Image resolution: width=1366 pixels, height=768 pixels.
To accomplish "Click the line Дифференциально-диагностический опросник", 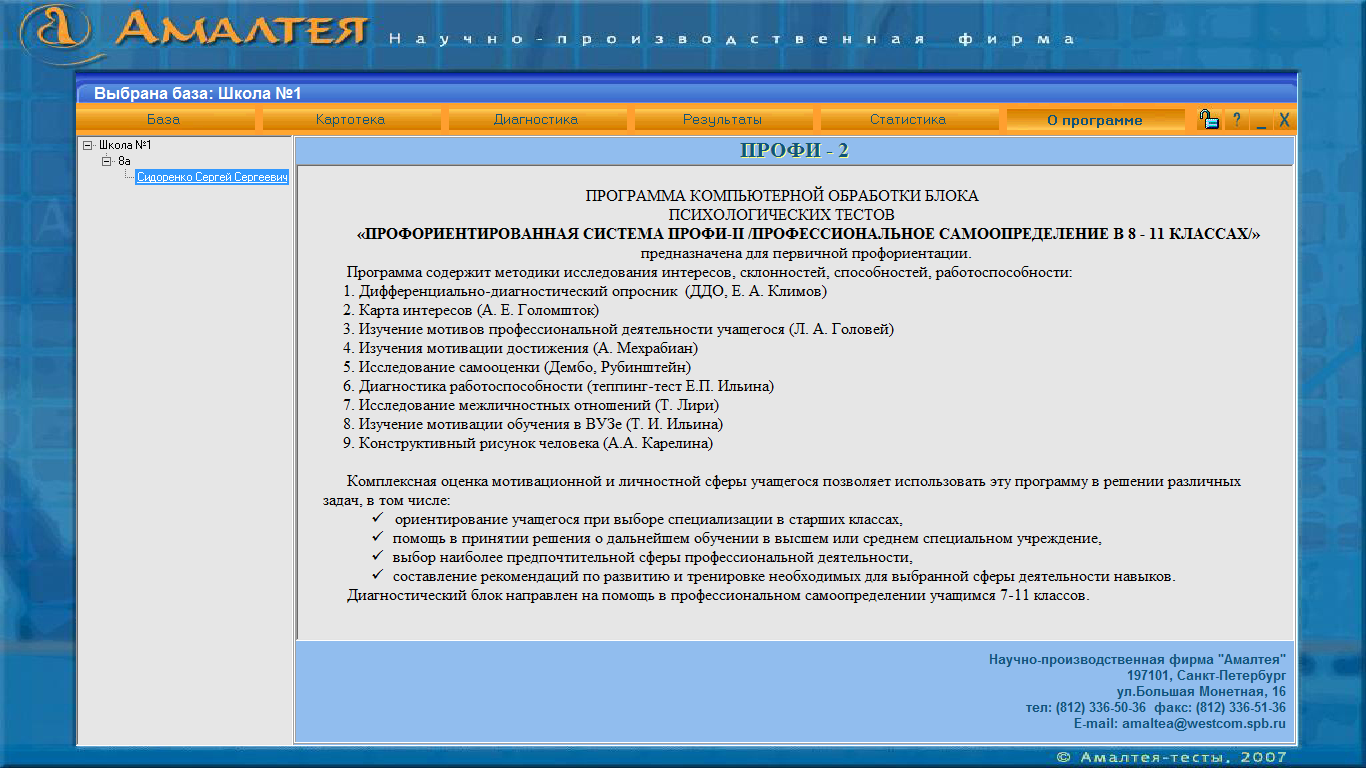I will point(585,291).
